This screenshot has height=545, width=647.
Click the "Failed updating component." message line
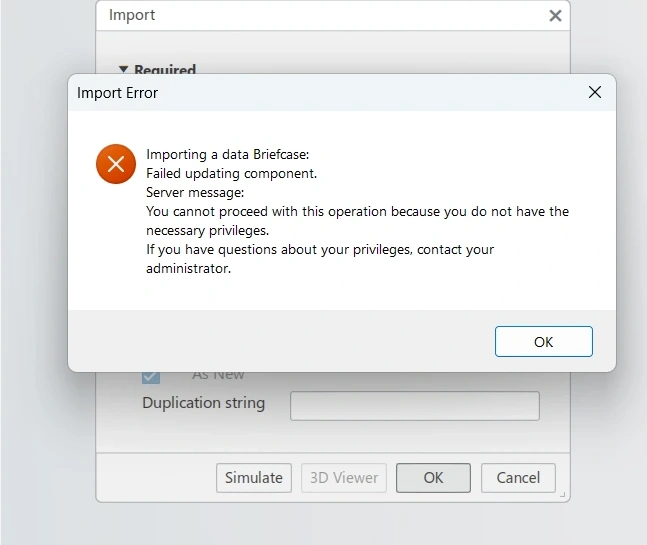[x=231, y=173]
